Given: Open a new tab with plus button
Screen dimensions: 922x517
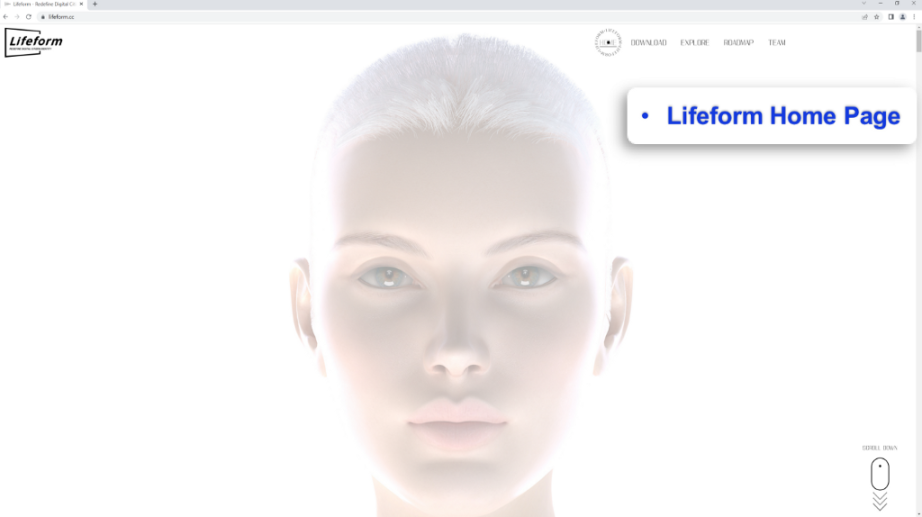Looking at the screenshot, I should click(x=95, y=4).
